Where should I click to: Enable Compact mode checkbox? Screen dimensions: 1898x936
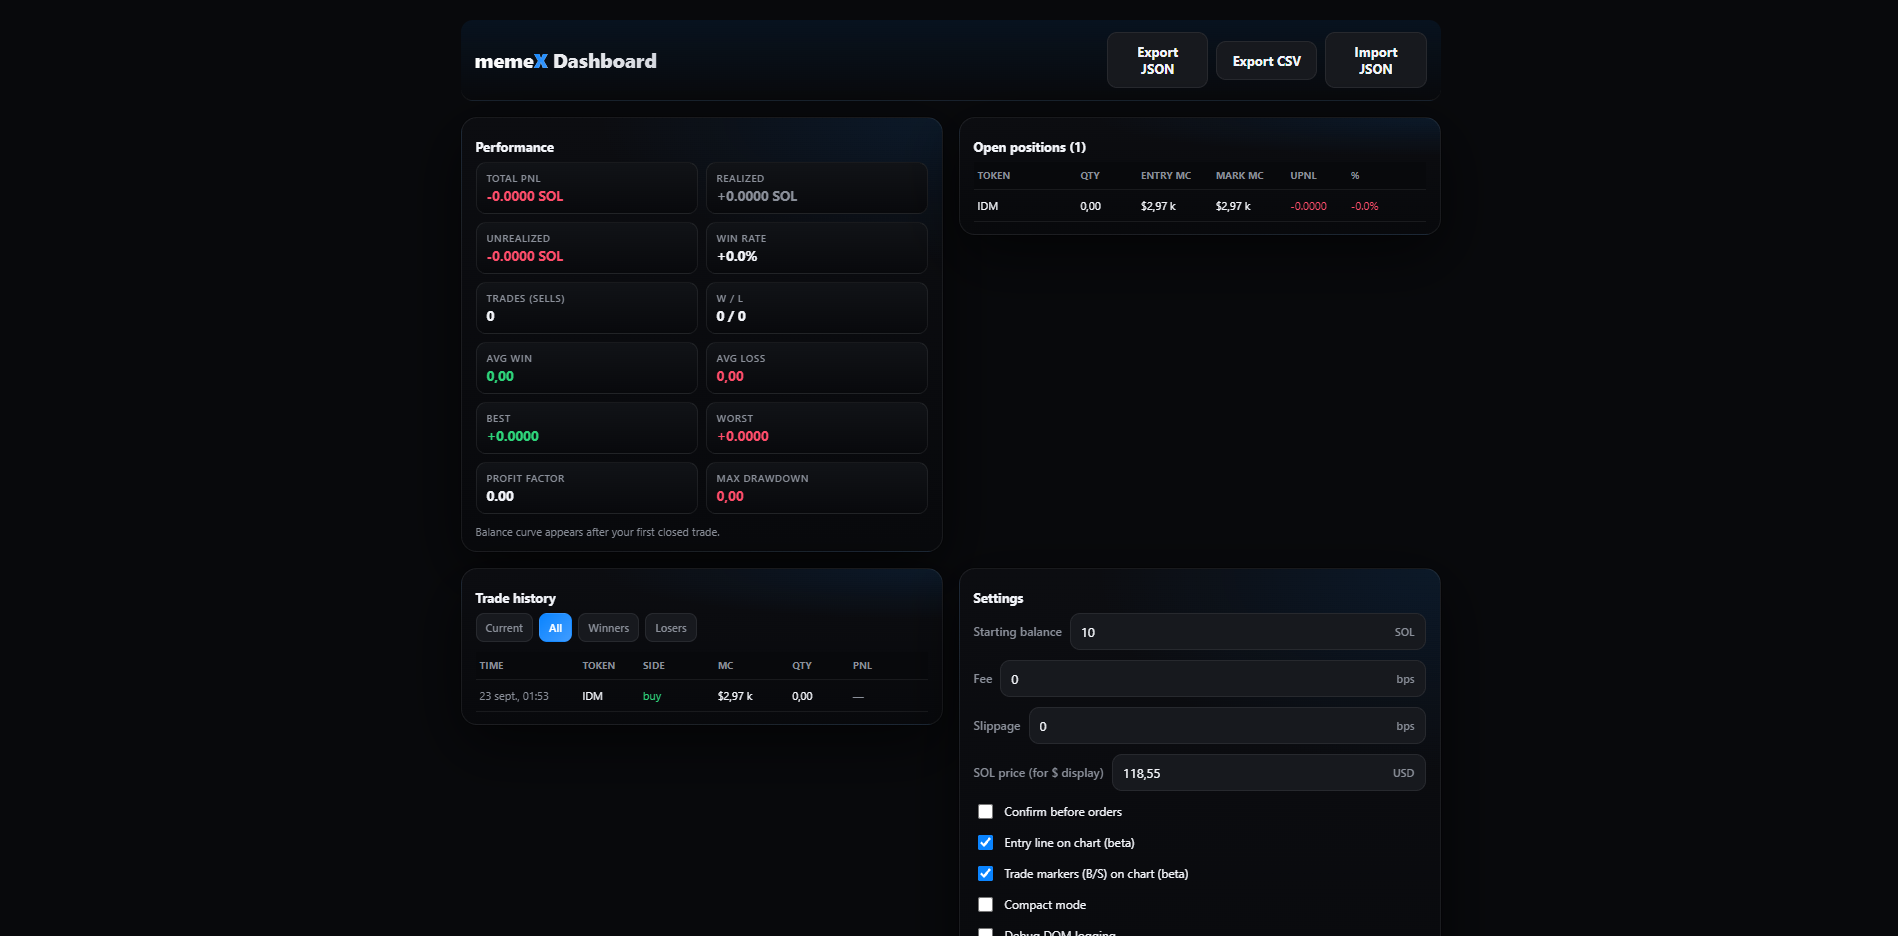click(985, 905)
